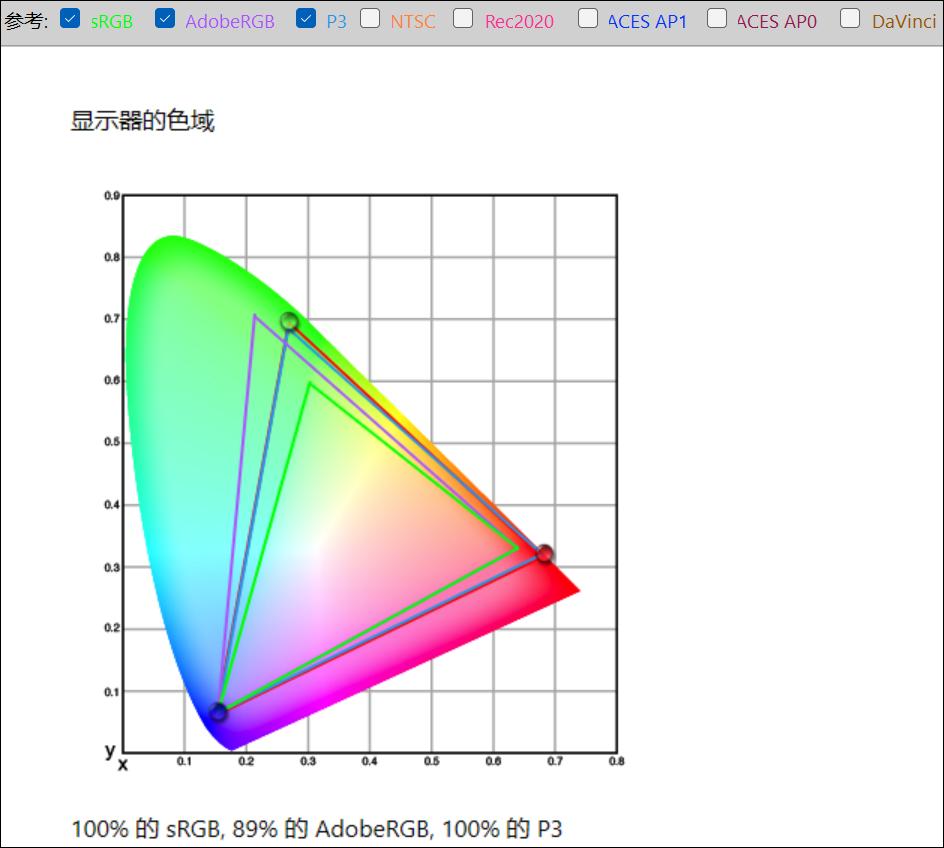Click the purple AdobeRGB label

(230, 22)
